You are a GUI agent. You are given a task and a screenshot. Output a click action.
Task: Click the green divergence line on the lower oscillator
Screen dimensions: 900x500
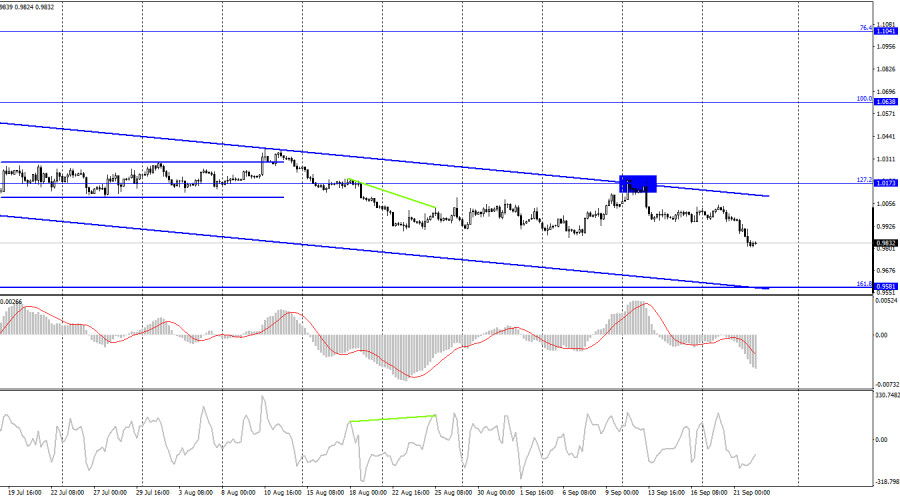coord(393,418)
